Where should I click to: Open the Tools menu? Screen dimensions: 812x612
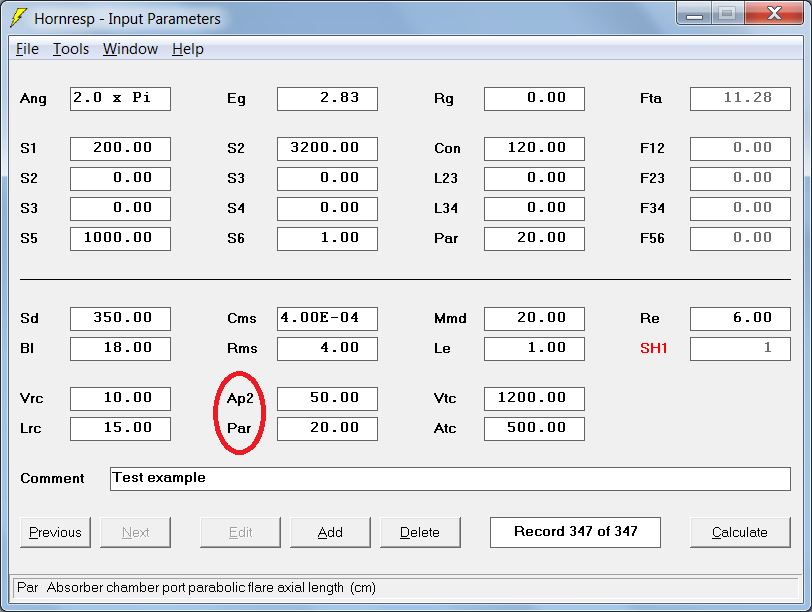tap(71, 49)
